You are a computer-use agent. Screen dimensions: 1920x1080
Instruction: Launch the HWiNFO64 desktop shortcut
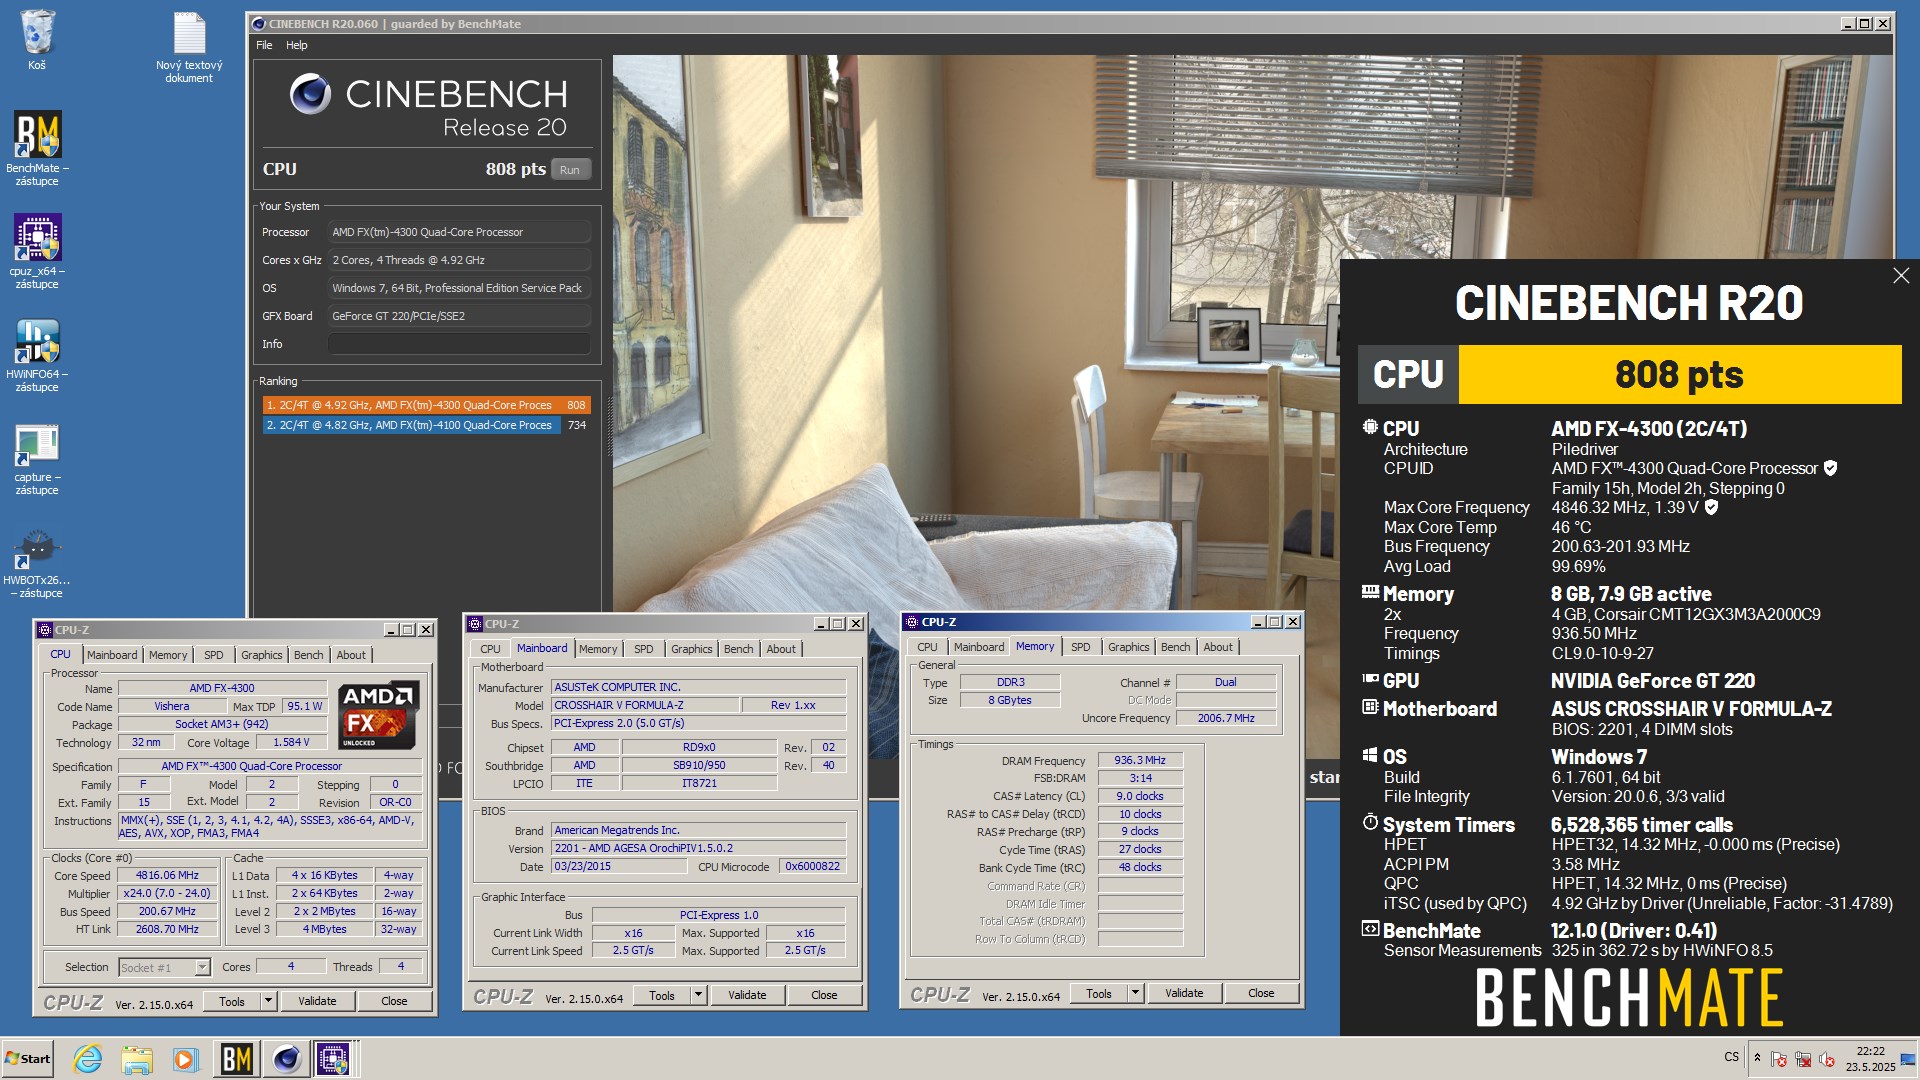click(x=37, y=353)
